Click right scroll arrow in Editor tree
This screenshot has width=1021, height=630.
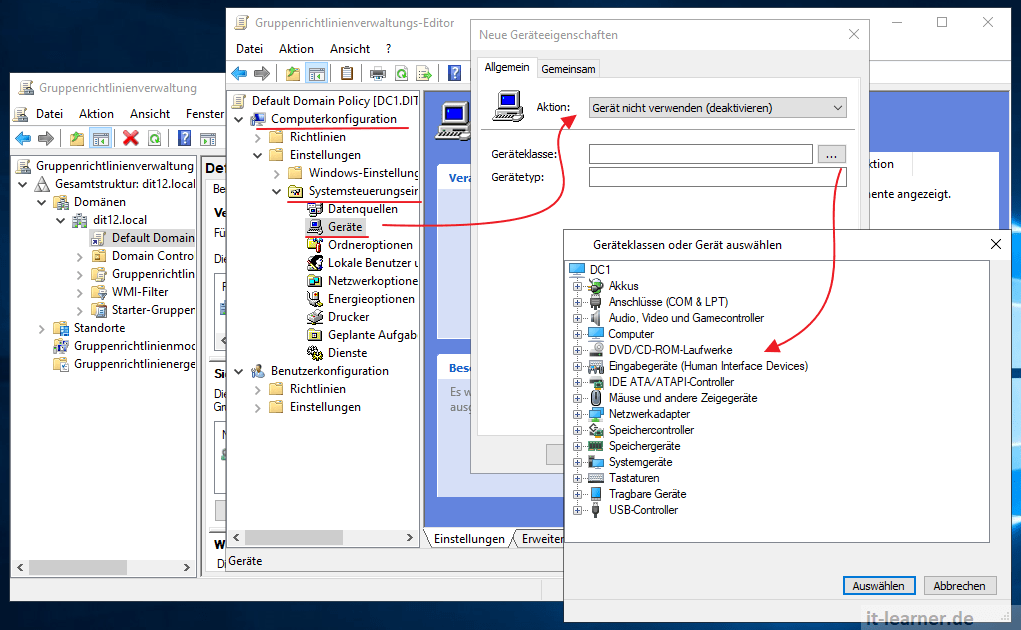[x=409, y=538]
